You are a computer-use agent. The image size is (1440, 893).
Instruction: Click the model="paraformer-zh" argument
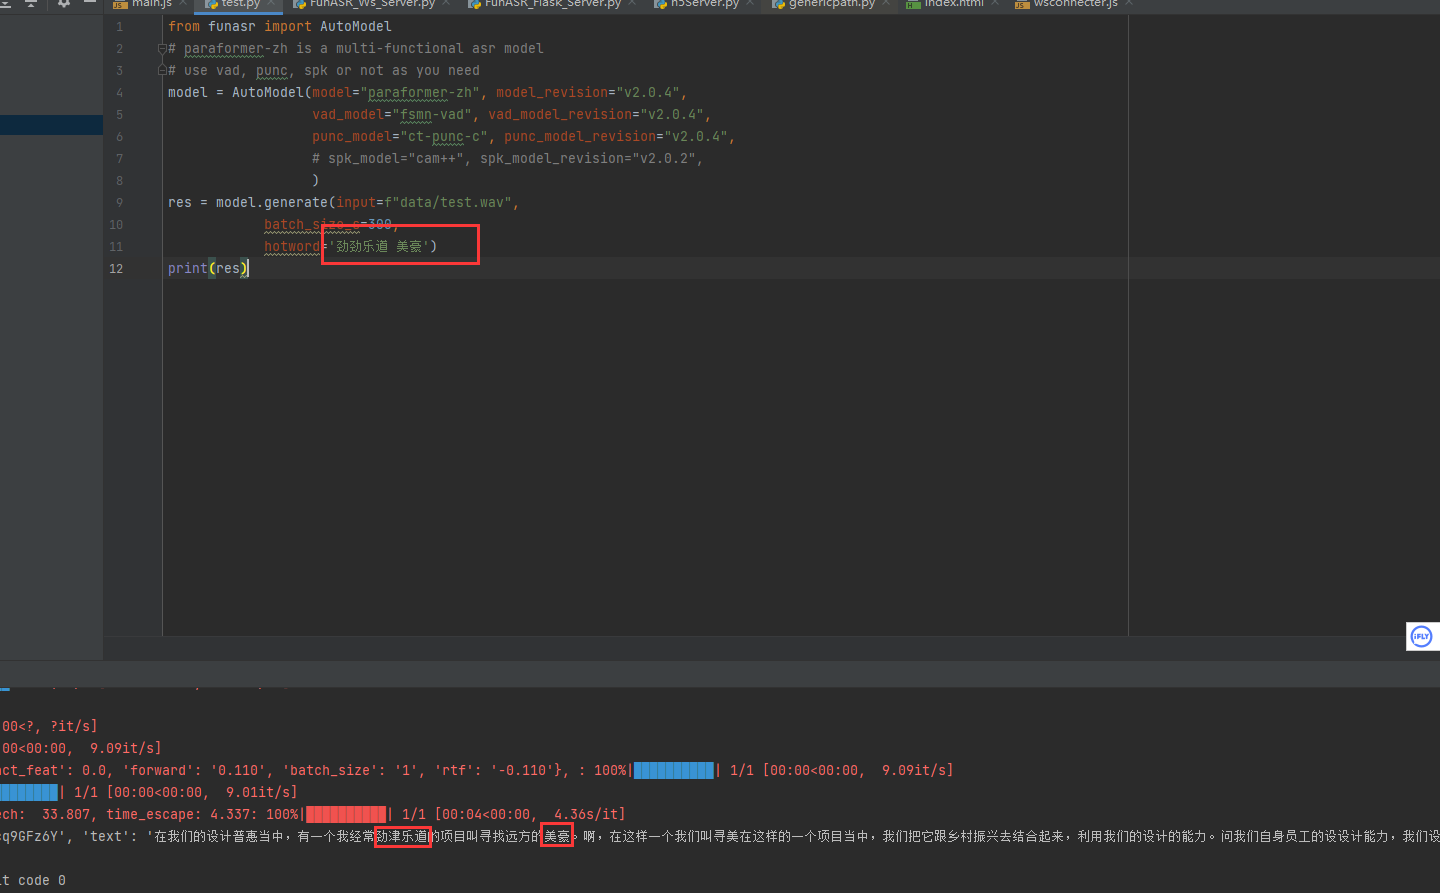(396, 93)
